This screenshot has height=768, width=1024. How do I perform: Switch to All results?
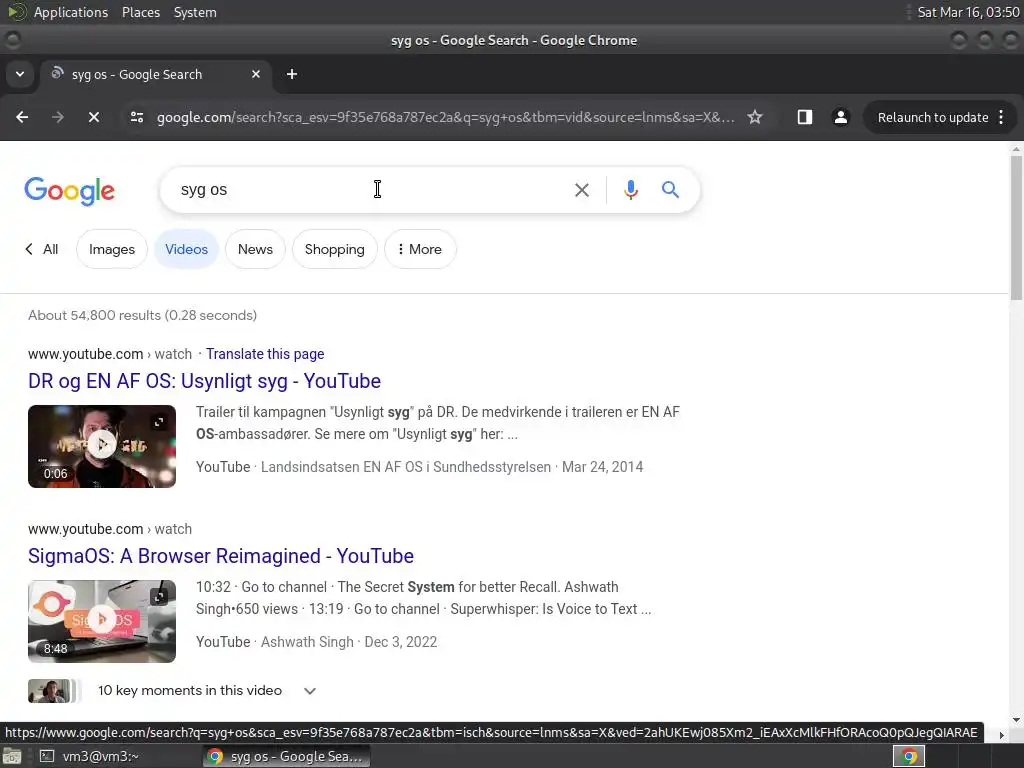(x=42, y=249)
